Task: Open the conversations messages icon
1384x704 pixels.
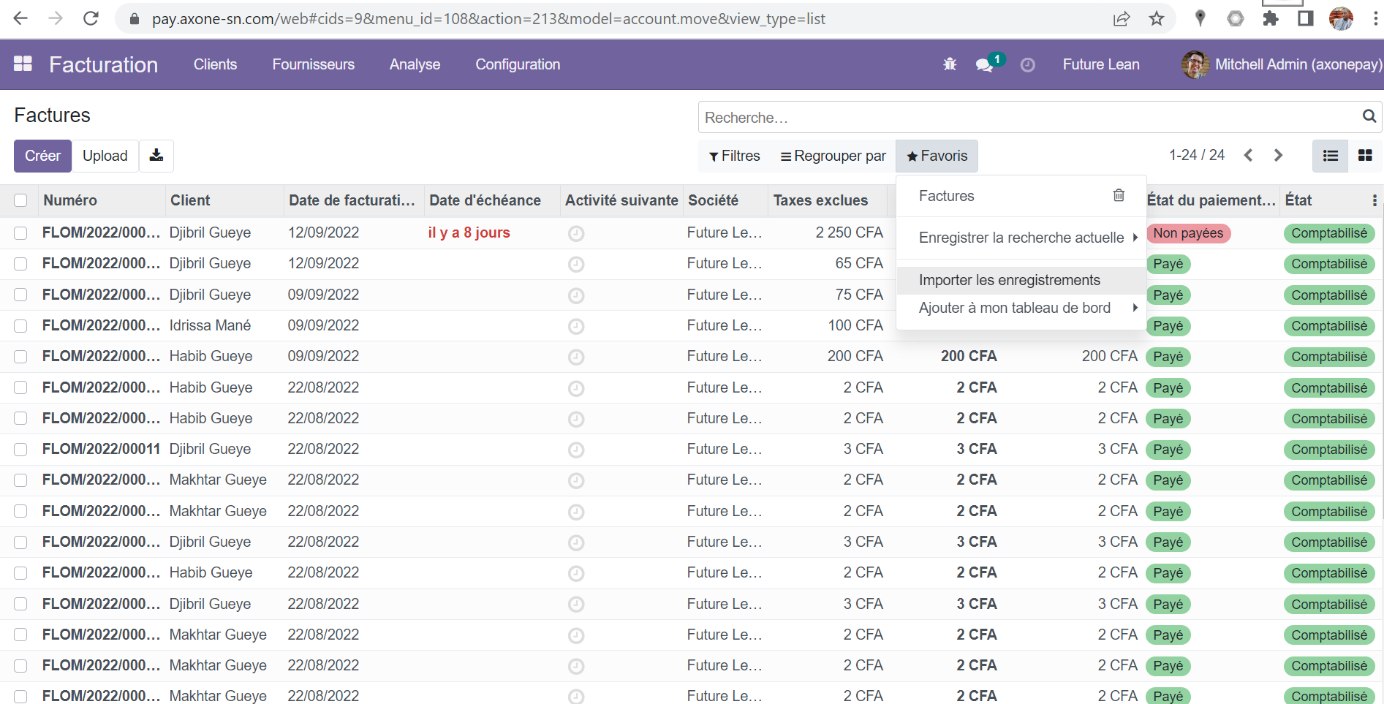Action: pos(985,65)
